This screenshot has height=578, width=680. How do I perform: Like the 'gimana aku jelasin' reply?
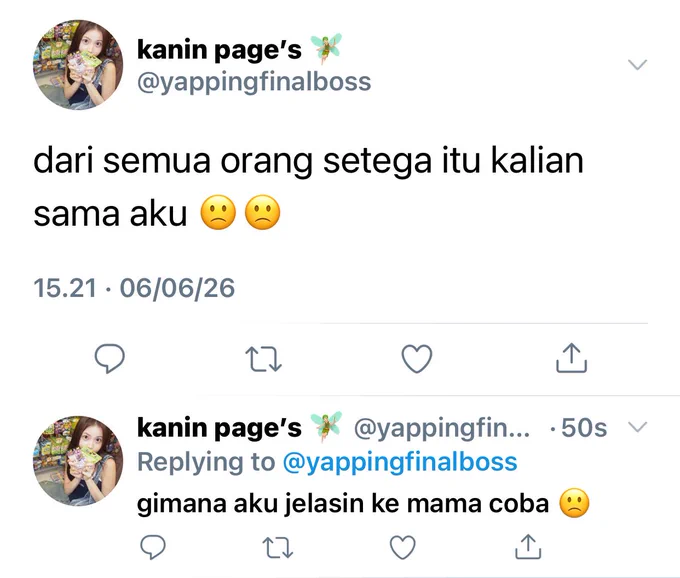[403, 547]
